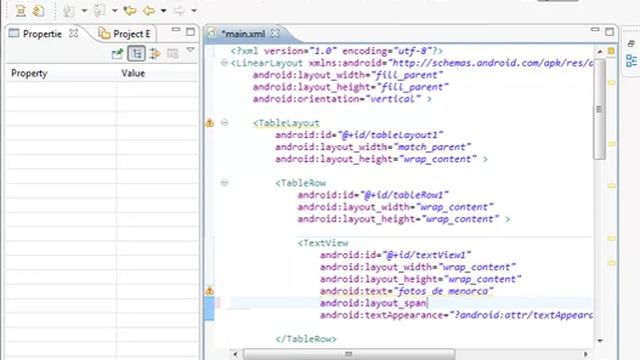
Task: Click the horizontal scrollbar right arrow
Action: point(586,354)
